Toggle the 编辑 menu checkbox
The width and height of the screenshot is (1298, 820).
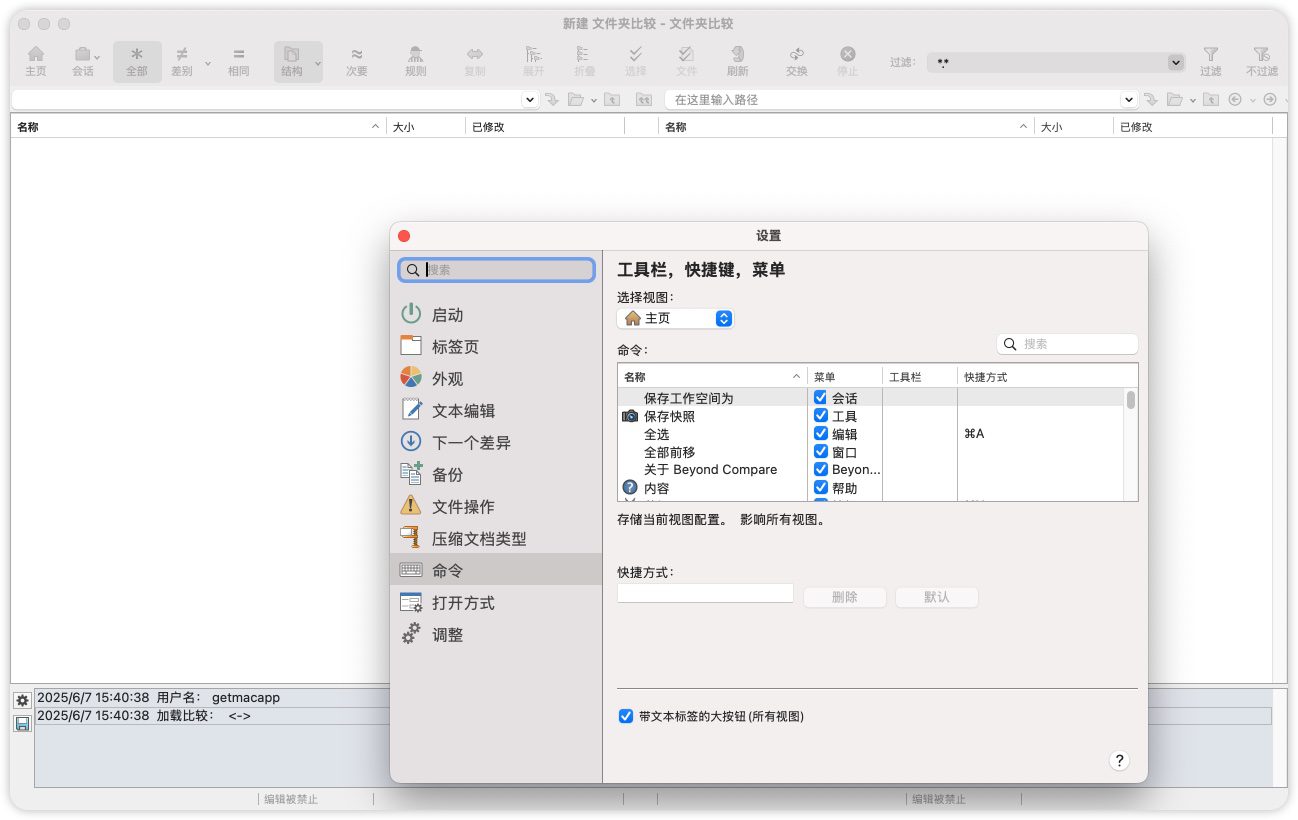coord(821,434)
